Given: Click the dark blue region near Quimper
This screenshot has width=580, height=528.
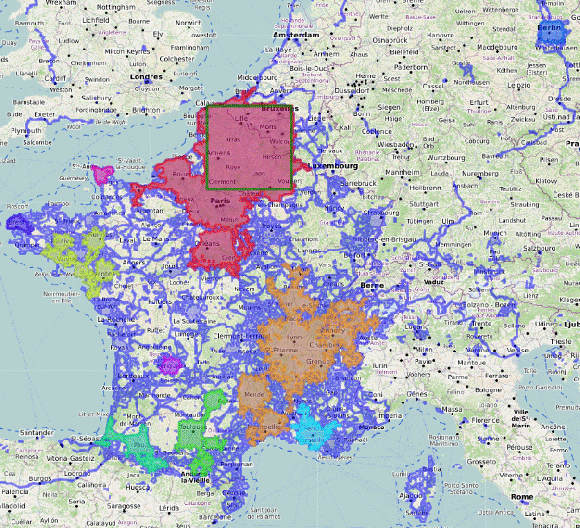Looking at the screenshot, I should (x=19, y=224).
